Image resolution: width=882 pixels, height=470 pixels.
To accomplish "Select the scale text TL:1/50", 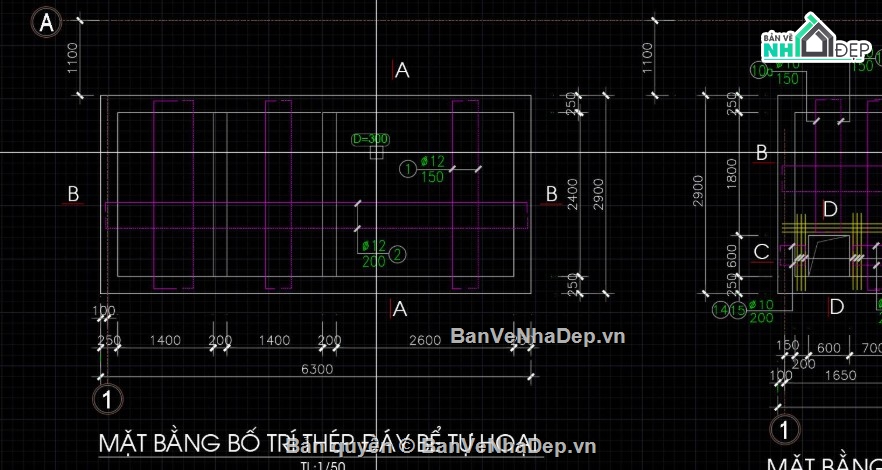I will (322, 466).
